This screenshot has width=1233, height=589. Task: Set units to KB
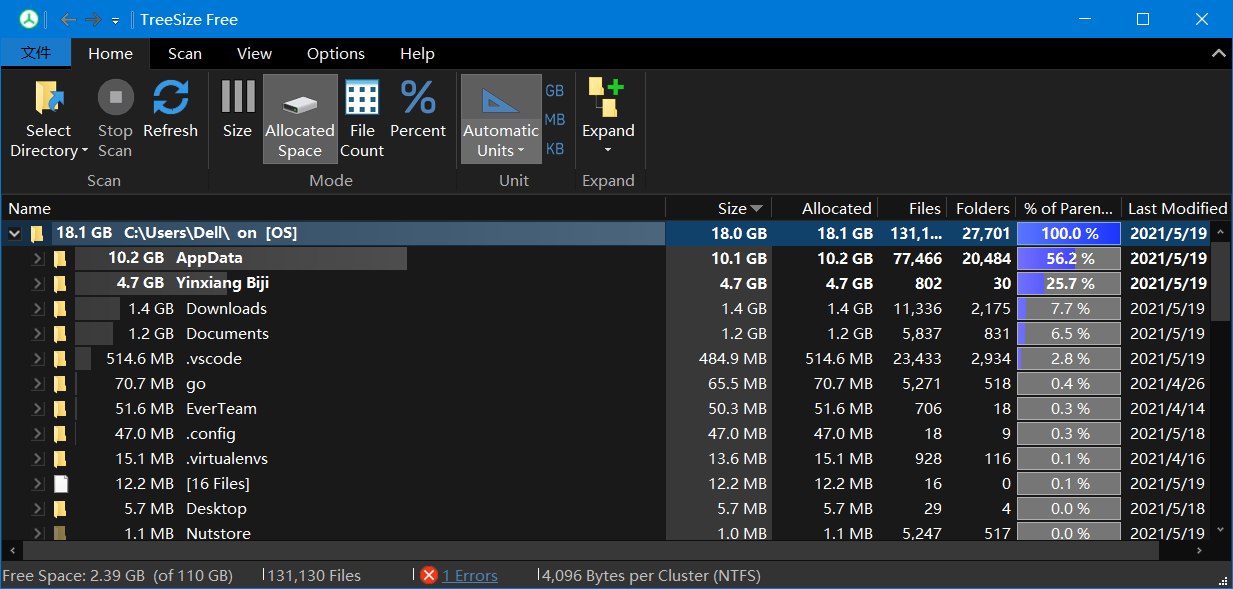[x=555, y=149]
